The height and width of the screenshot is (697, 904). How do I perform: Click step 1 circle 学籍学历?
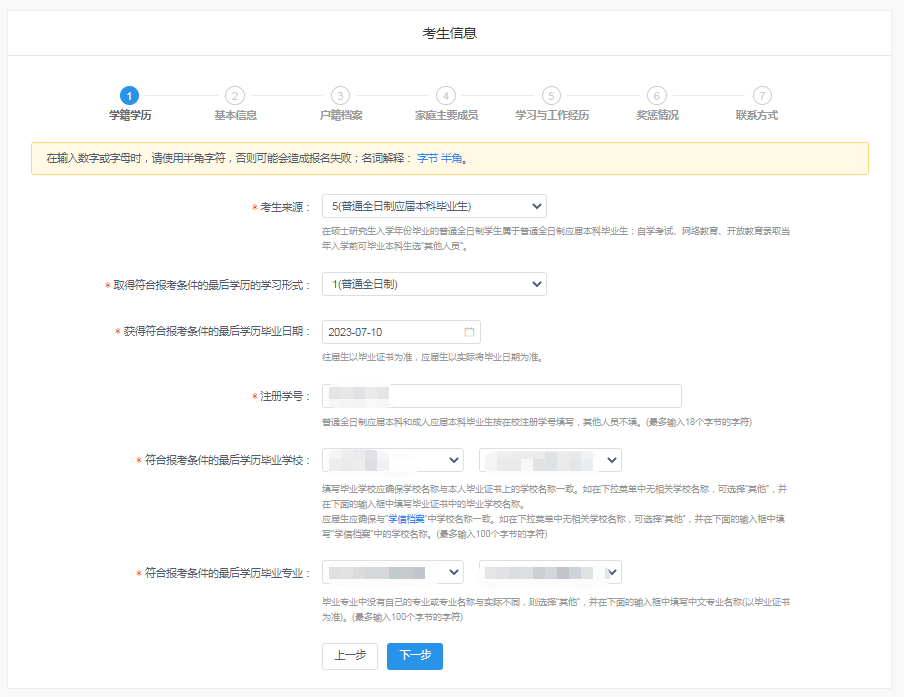tap(129, 95)
